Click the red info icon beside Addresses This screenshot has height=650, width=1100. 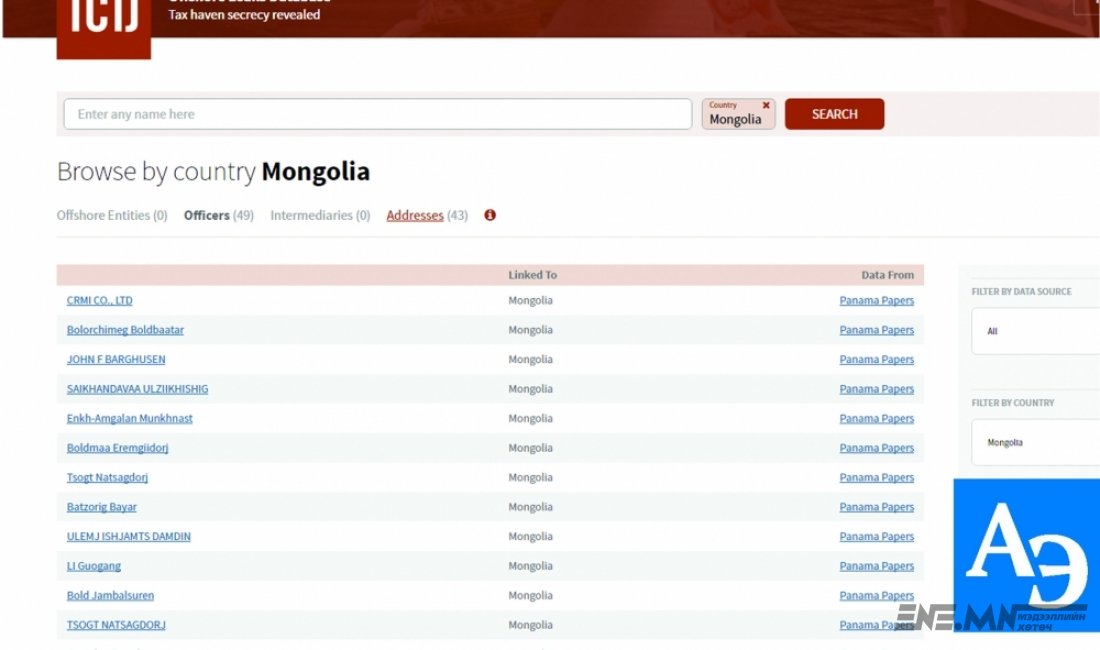(490, 215)
